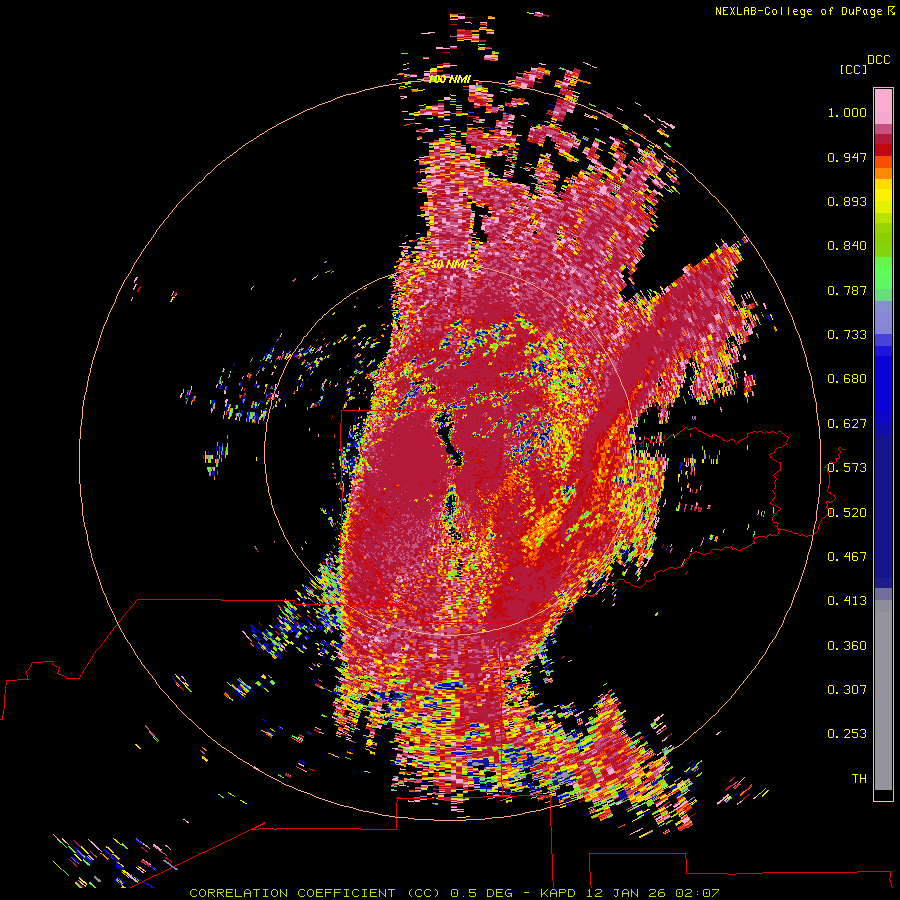The width and height of the screenshot is (900, 900).
Task: Click the TH threshold label
Action: [859, 779]
